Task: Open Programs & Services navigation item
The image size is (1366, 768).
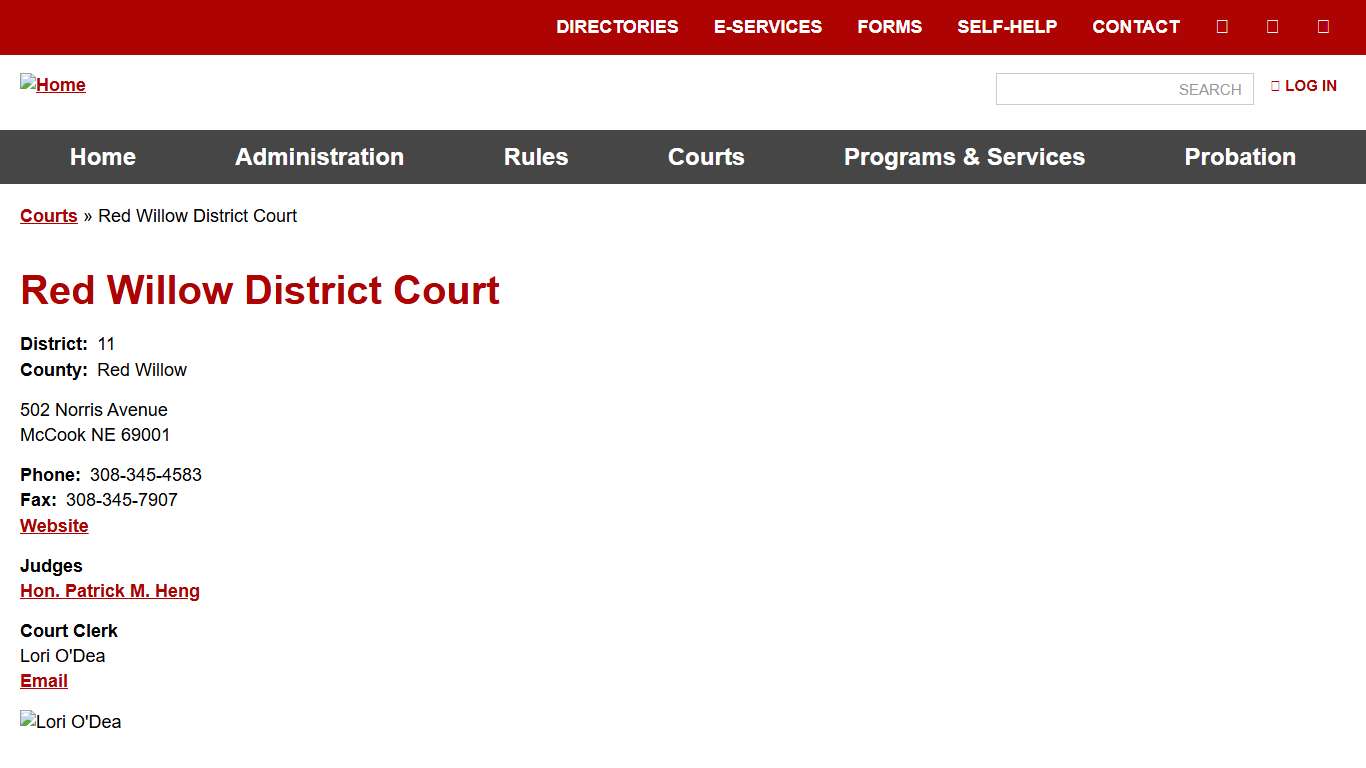Action: click(x=964, y=157)
